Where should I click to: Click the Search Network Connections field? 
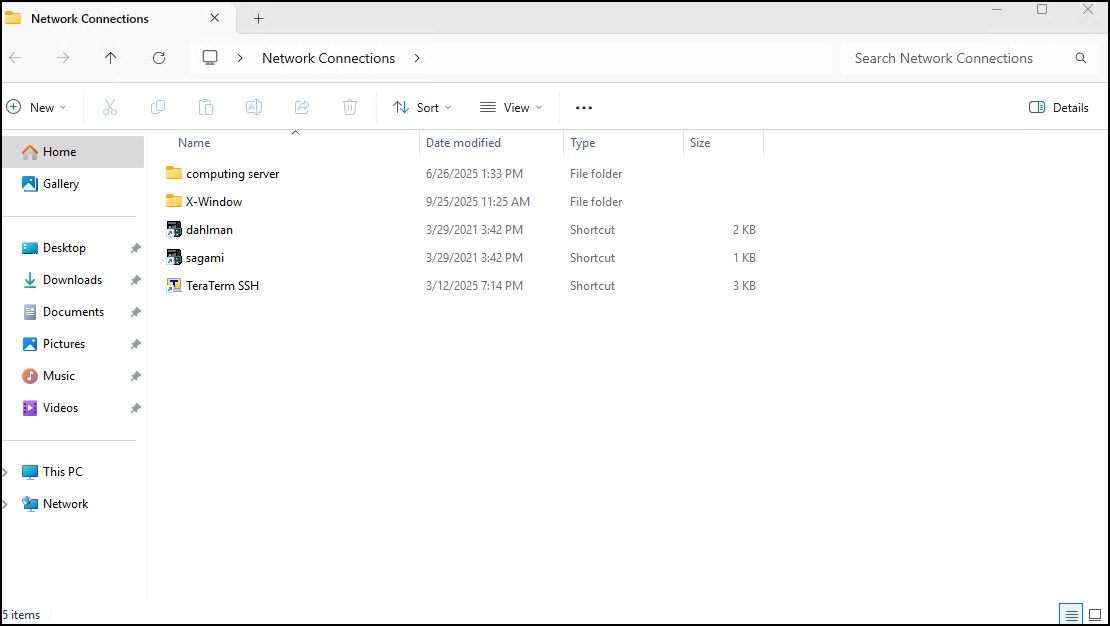coord(960,58)
